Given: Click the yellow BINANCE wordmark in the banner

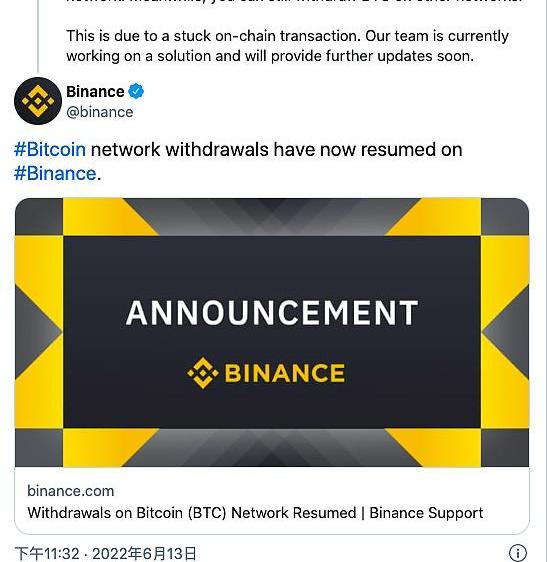Looking at the screenshot, I should pos(285,373).
